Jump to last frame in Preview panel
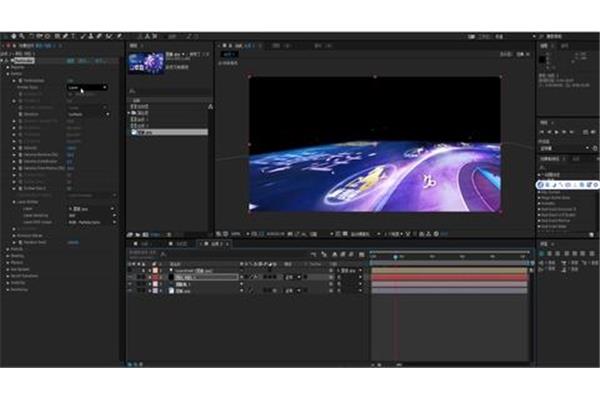 [572, 132]
